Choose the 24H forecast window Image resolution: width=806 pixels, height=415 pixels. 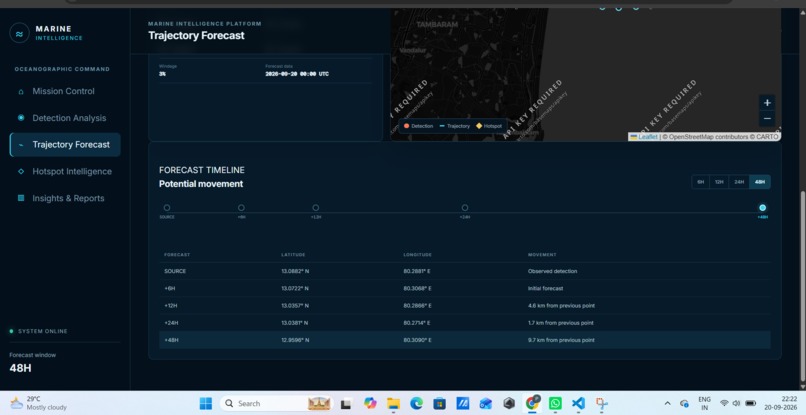(739, 182)
